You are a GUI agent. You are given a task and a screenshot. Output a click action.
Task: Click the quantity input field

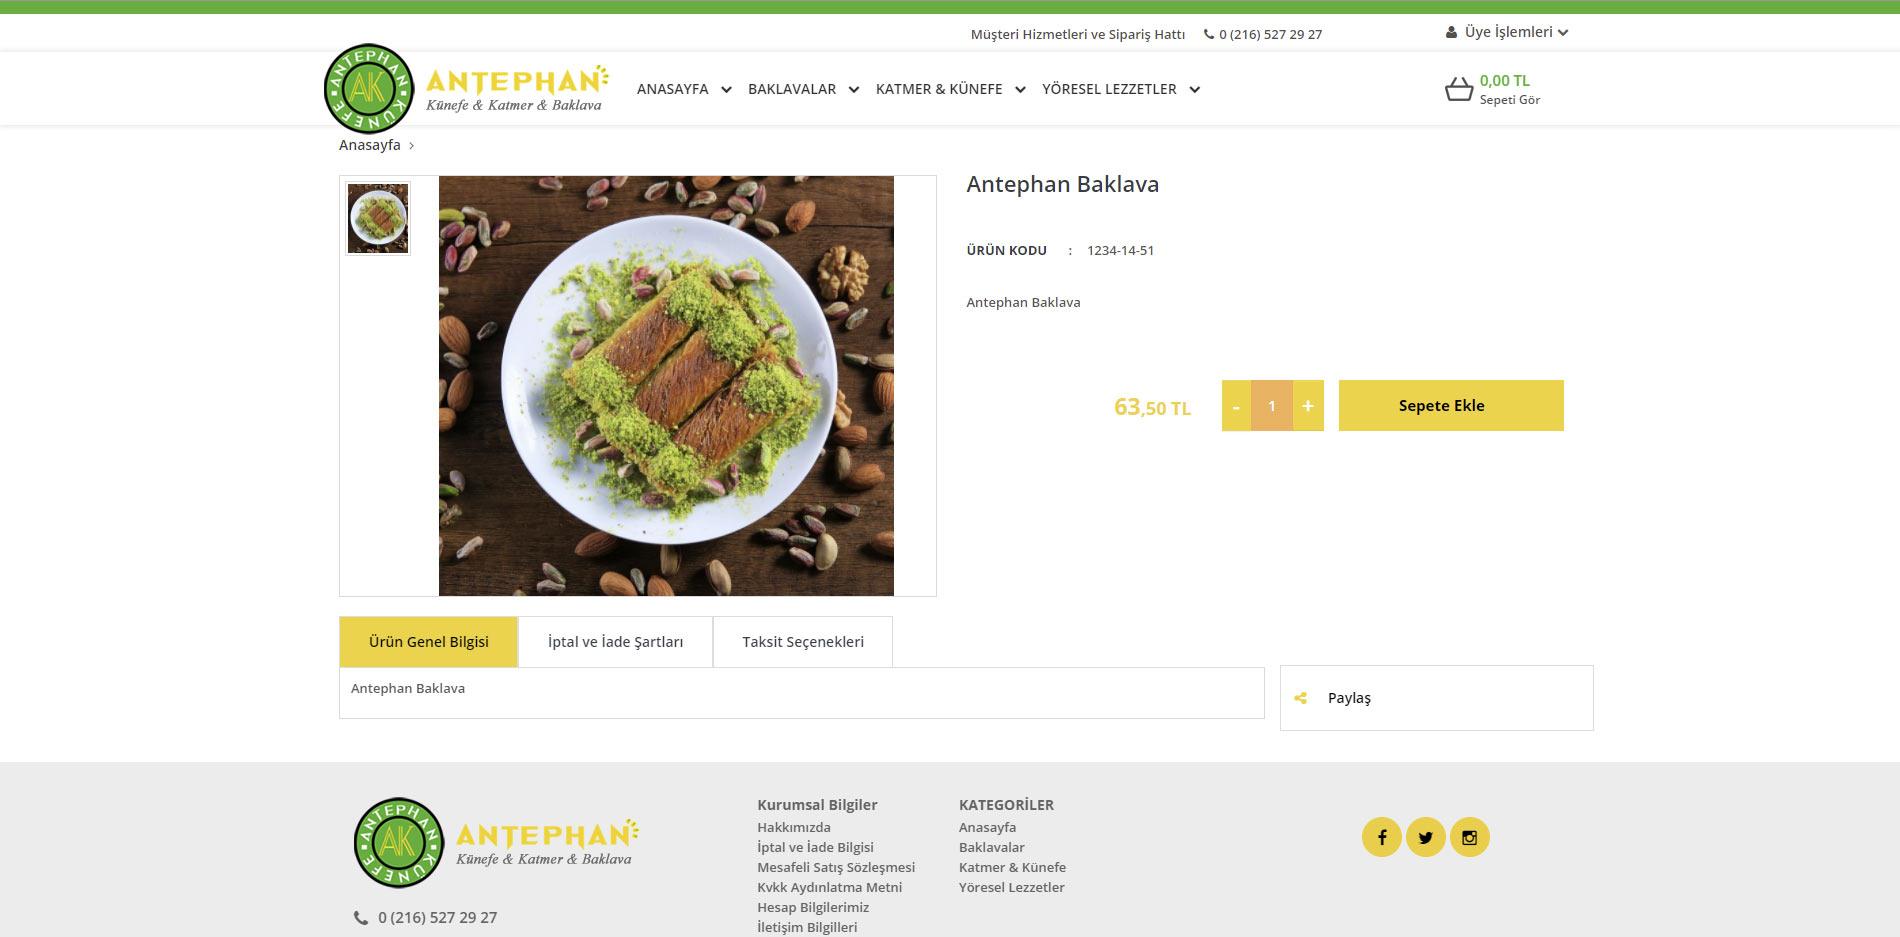pyautogui.click(x=1272, y=406)
